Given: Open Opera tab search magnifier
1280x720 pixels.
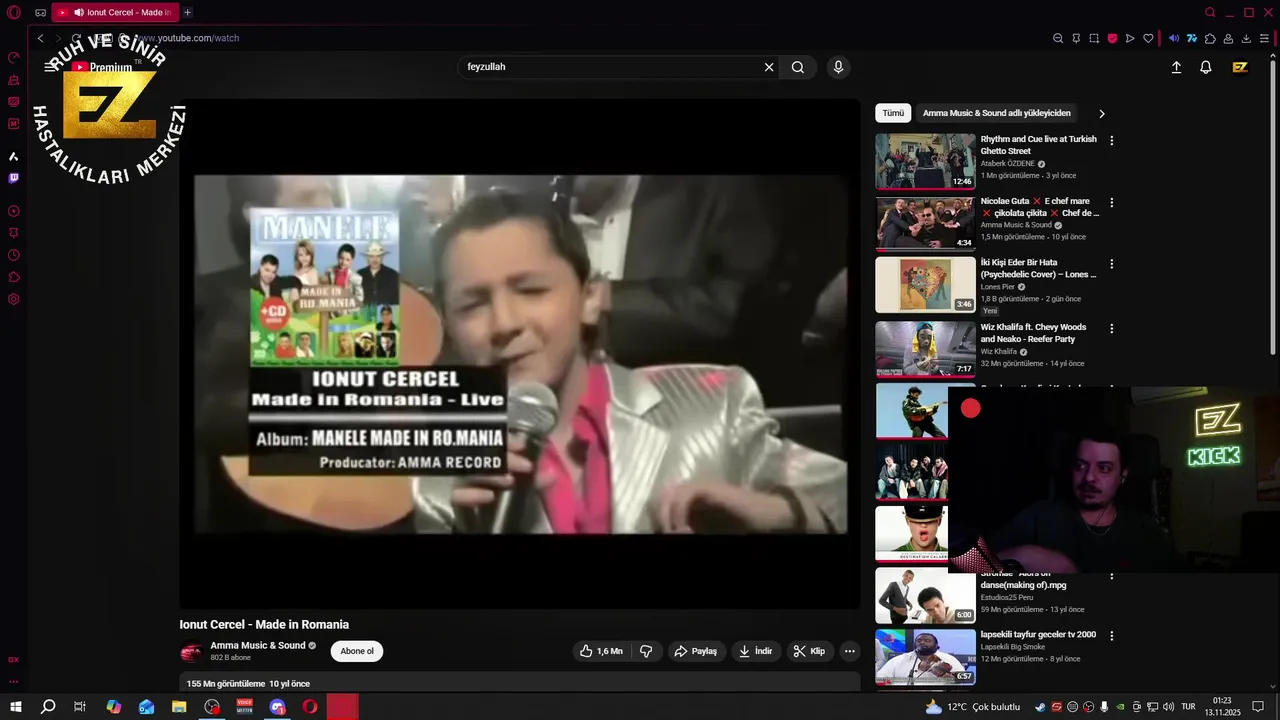Looking at the screenshot, I should click(x=1210, y=12).
